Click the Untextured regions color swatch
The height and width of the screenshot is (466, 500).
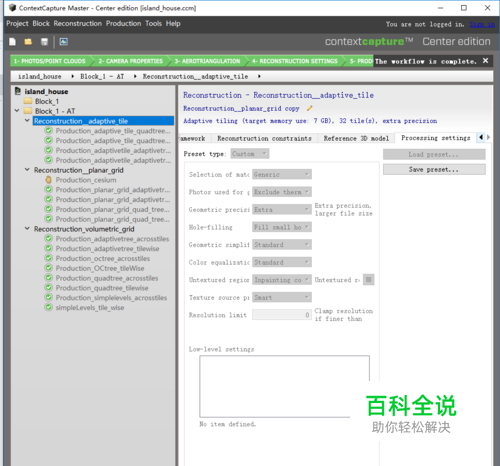[x=368, y=280]
